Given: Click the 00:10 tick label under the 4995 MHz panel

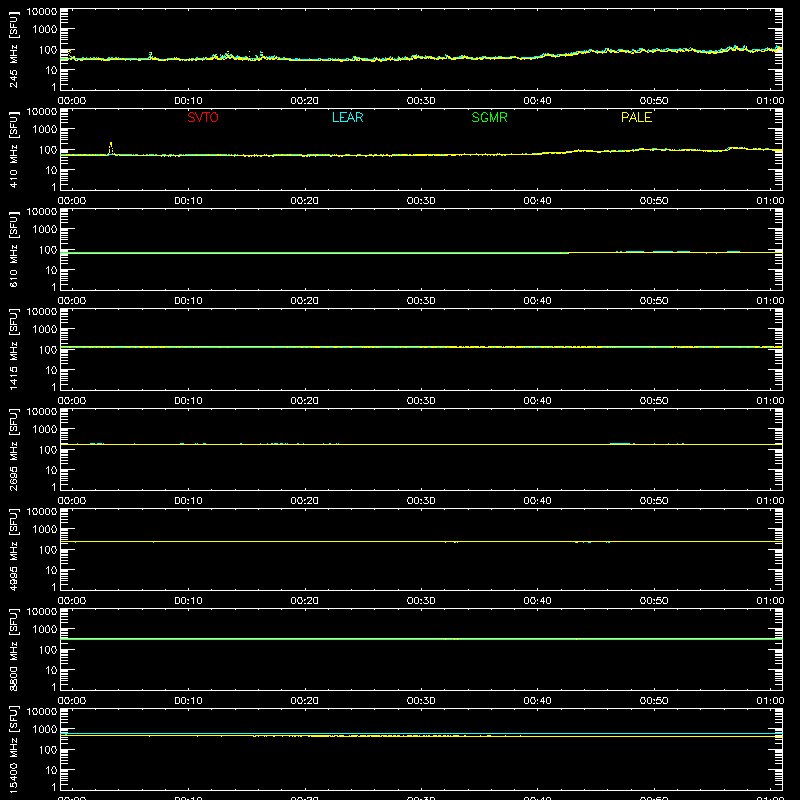Looking at the screenshot, I should click(x=188, y=601).
